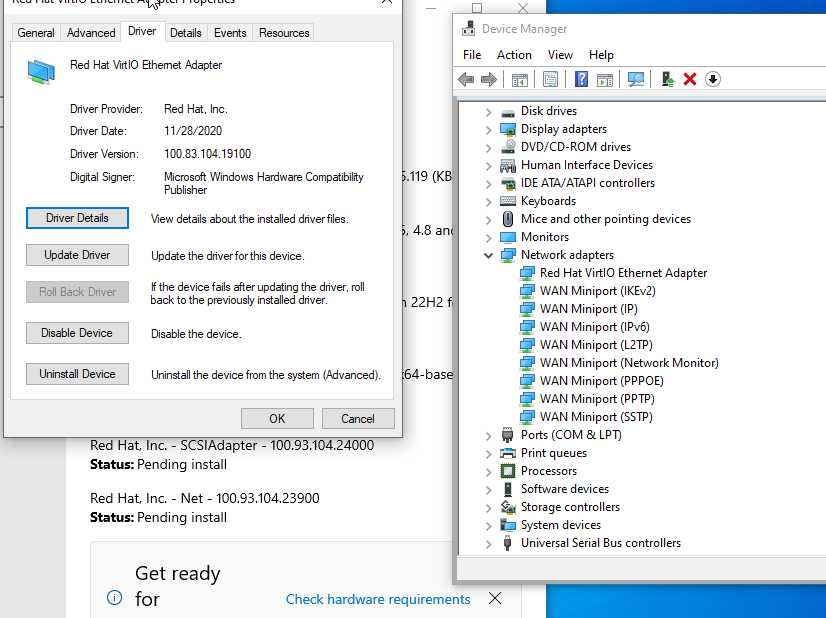Select the Processors category icon
This screenshot has height=618, width=826.
[508, 471]
